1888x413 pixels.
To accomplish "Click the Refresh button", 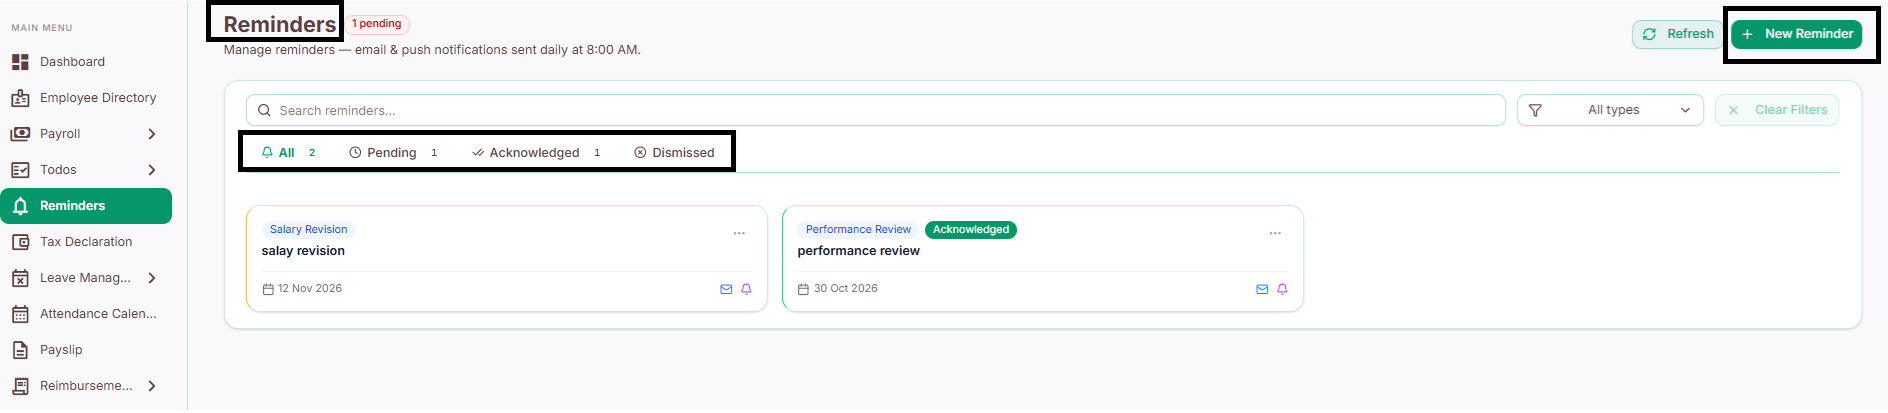I will (1678, 34).
